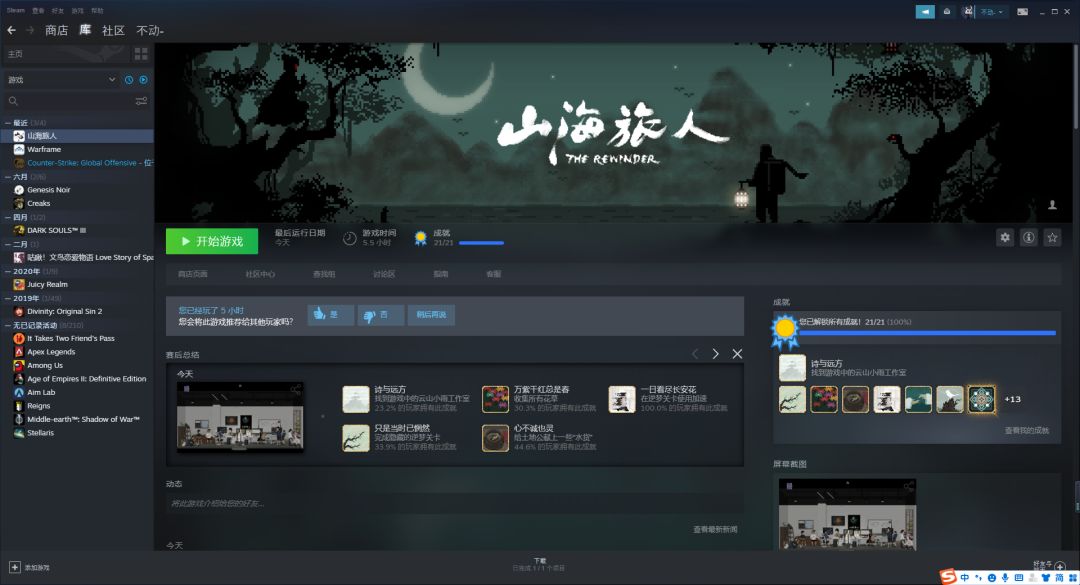Select the thumbs down 否 recommendation

[380, 315]
